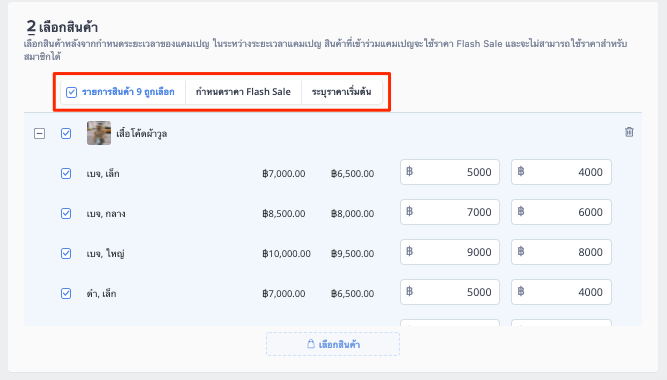Screen dimensions: 667x380
Task: Click the รายการสินค้า 9 ถูกเลือก label
Action: click(128, 92)
